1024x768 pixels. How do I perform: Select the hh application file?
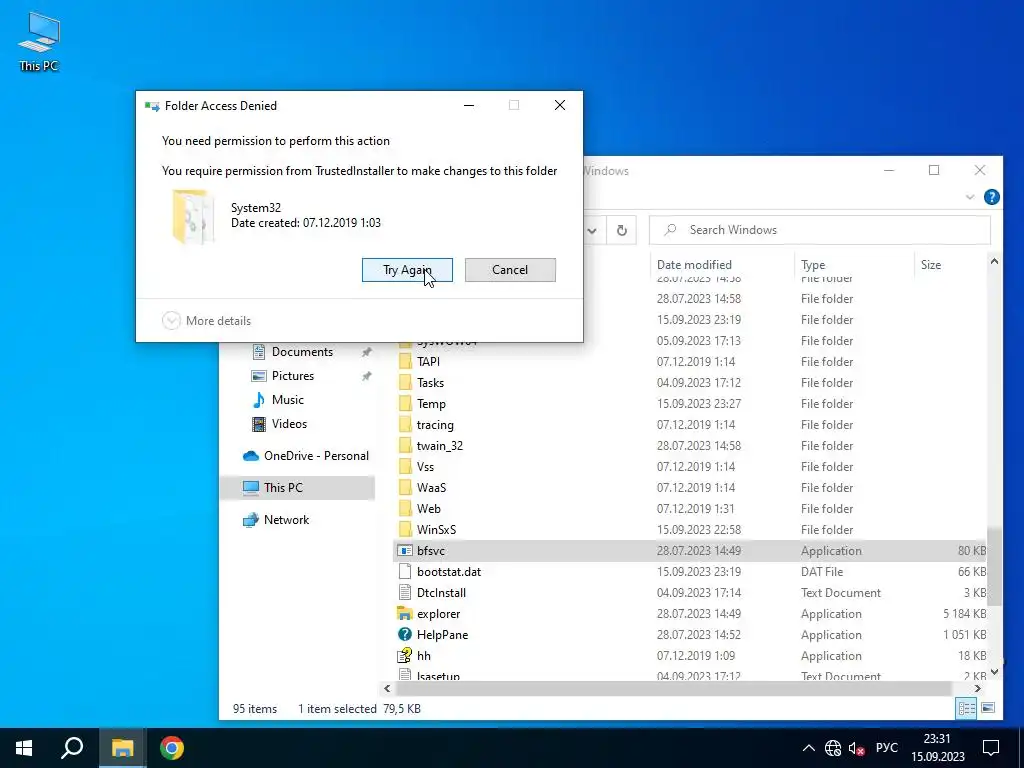pyautogui.click(x=423, y=656)
